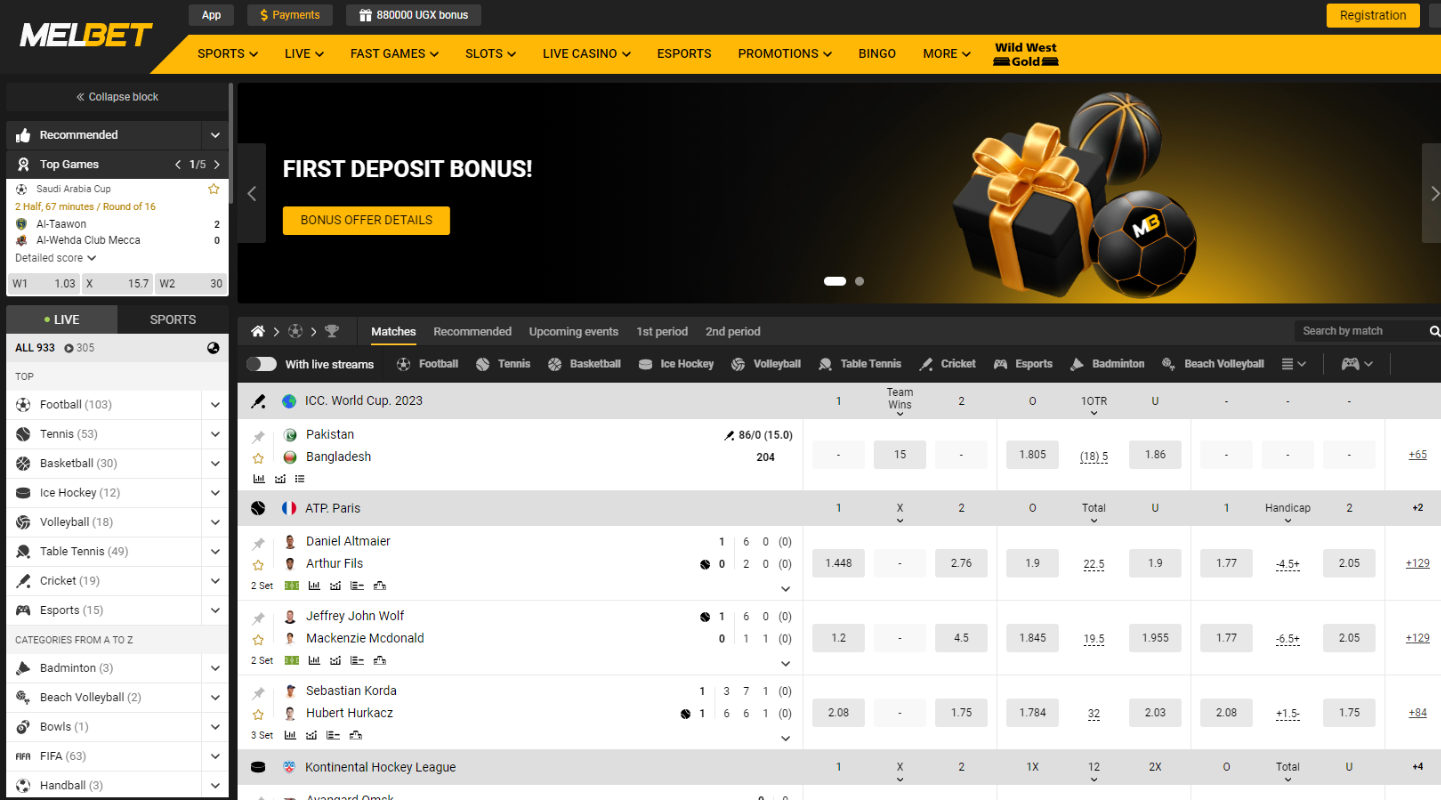Click search magnifier icon in match search

point(1434,331)
